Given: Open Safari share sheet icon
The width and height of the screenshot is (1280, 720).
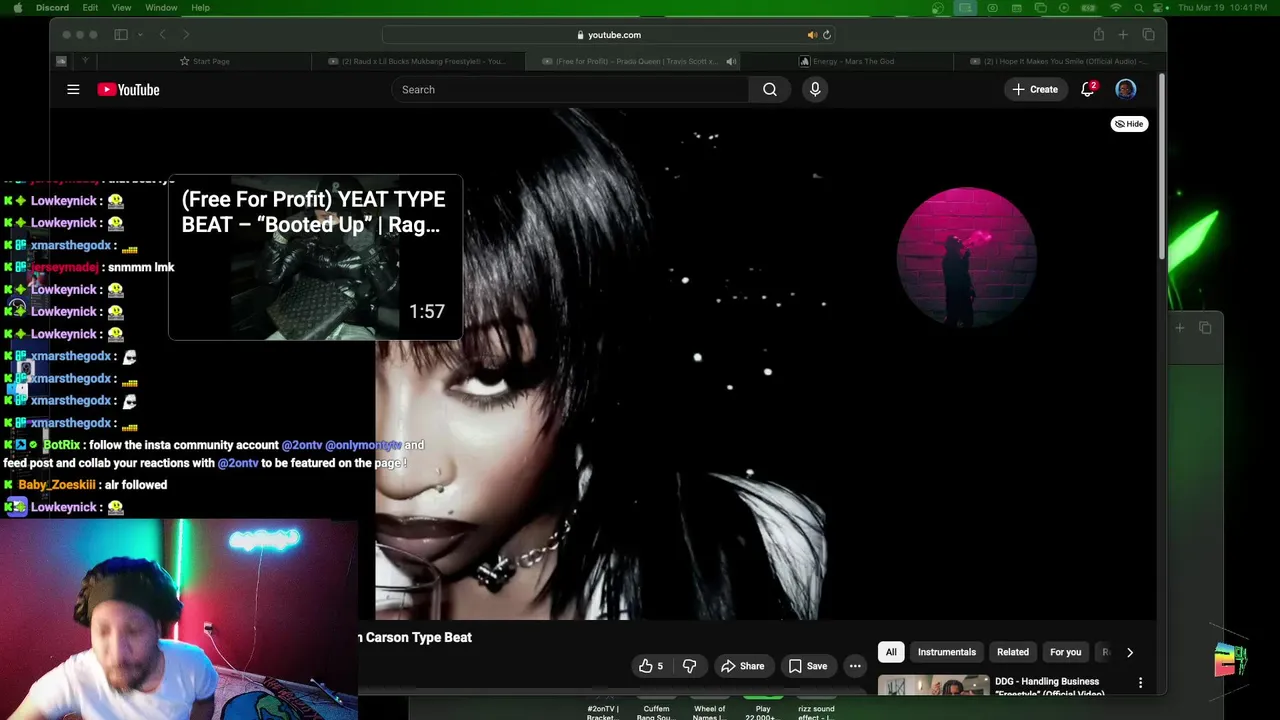Looking at the screenshot, I should click(x=1098, y=35).
